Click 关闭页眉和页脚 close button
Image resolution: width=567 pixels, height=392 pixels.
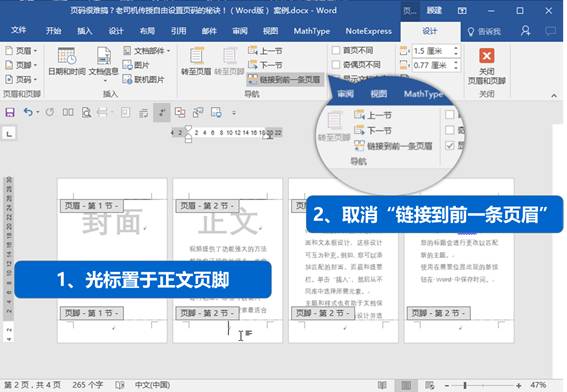(487, 66)
